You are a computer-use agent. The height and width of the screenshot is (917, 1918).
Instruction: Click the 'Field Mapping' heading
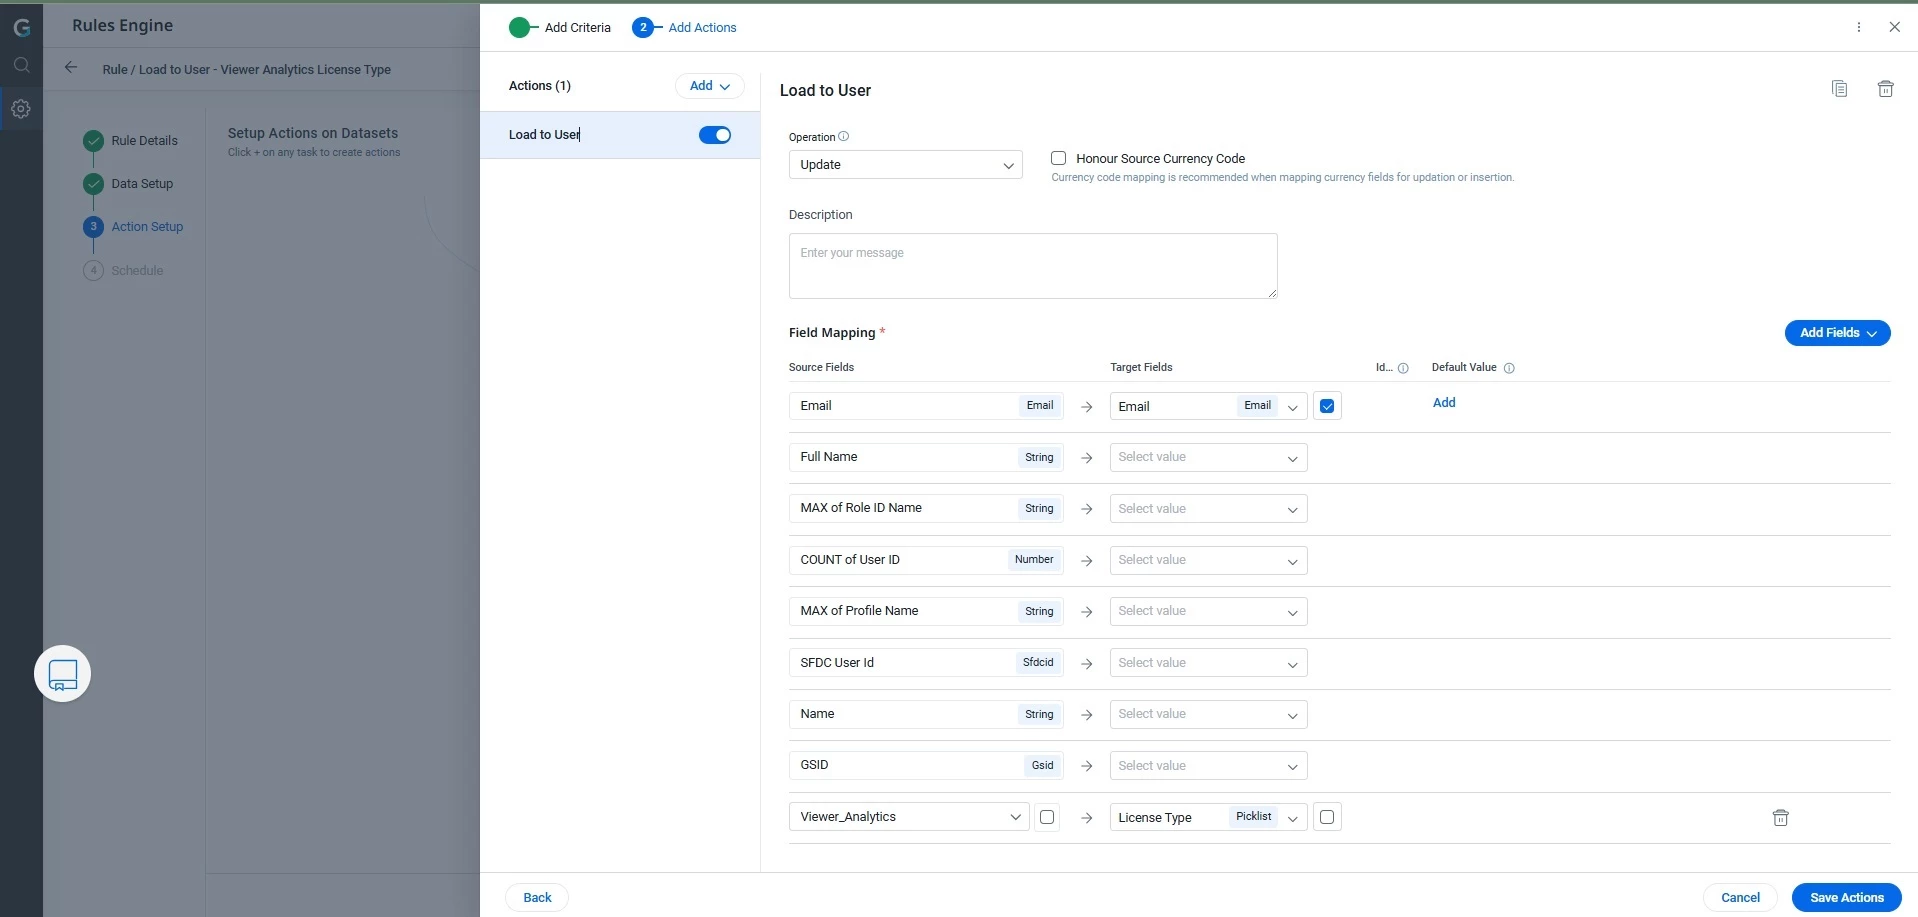[832, 333]
